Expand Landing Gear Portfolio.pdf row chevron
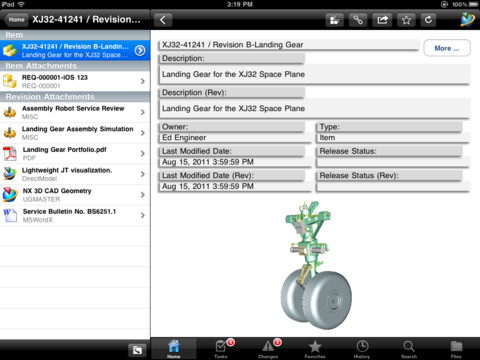Screen dimensions: 480x360 [143, 154]
